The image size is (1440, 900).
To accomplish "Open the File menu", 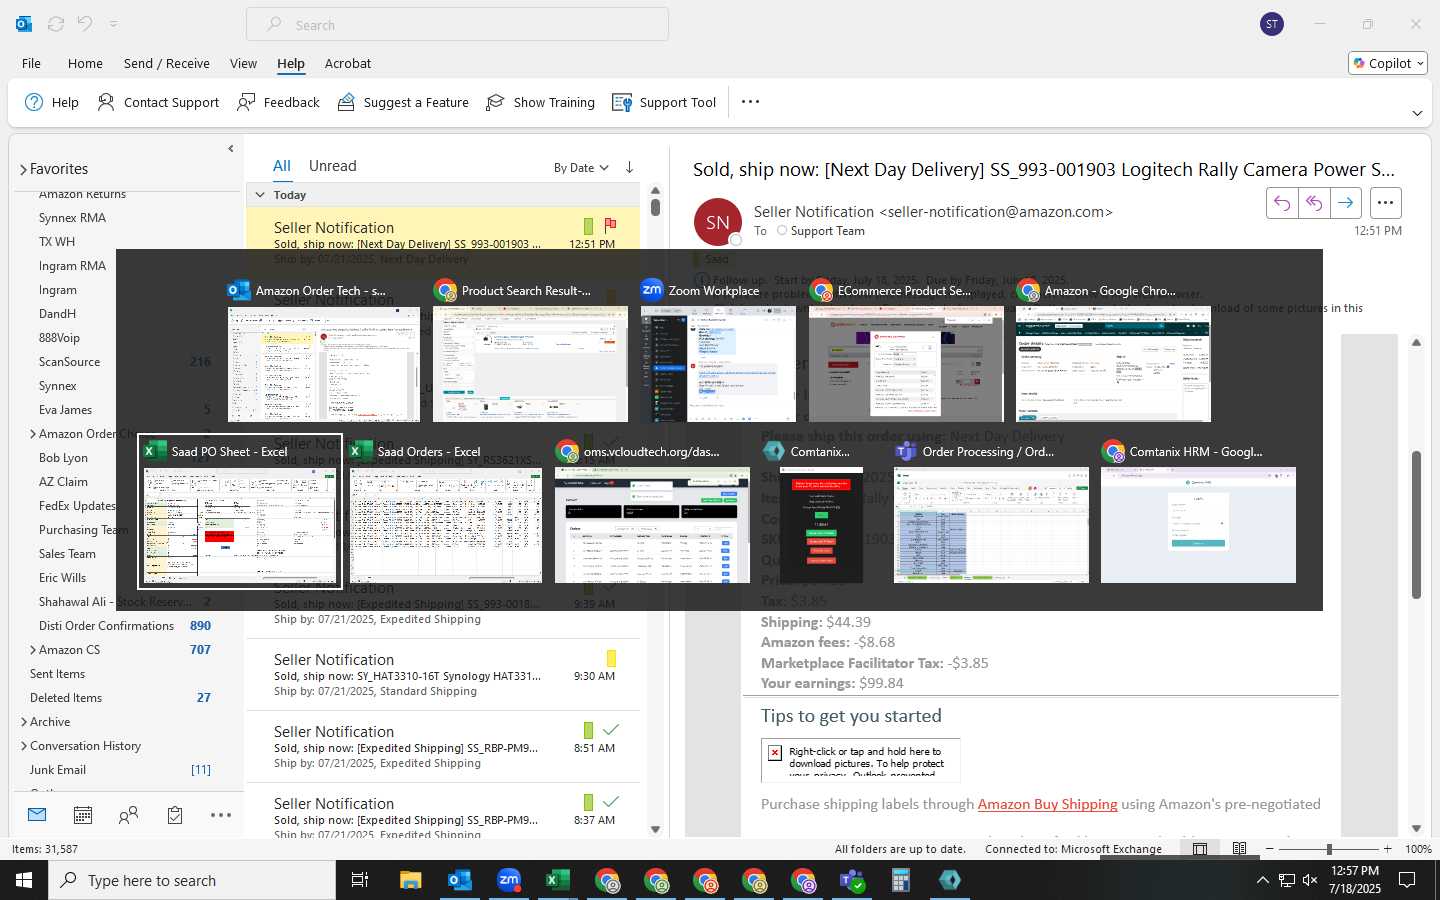I will click(x=32, y=63).
